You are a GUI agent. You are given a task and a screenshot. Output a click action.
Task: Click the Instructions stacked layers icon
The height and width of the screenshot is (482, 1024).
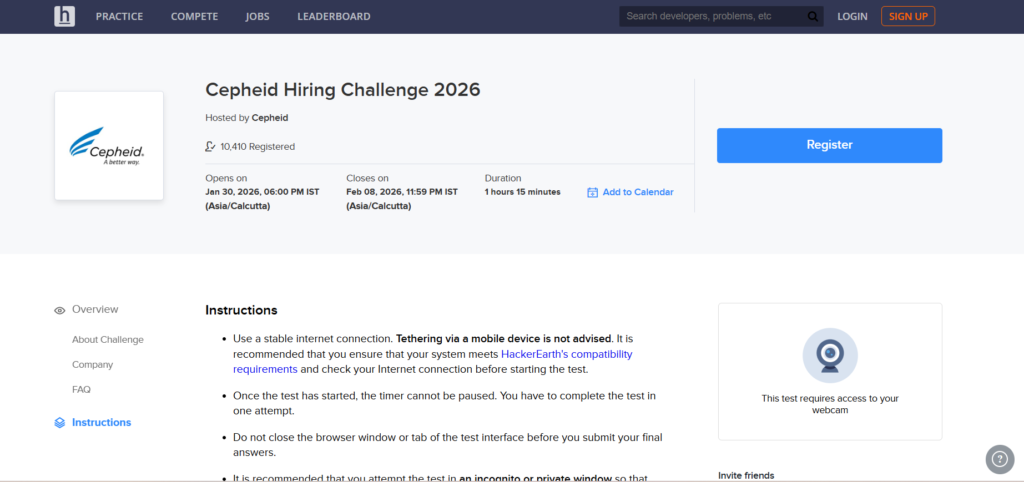point(60,423)
